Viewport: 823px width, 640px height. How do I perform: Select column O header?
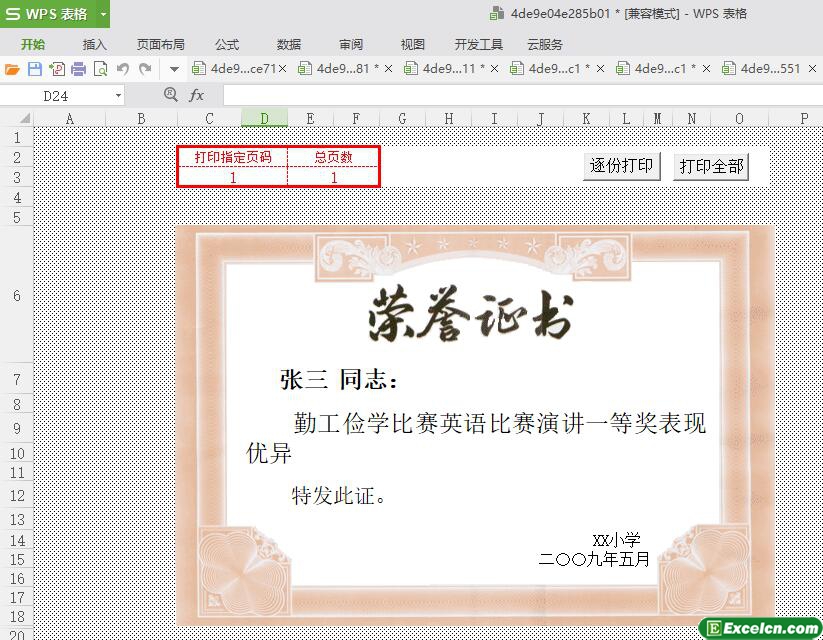click(739, 119)
